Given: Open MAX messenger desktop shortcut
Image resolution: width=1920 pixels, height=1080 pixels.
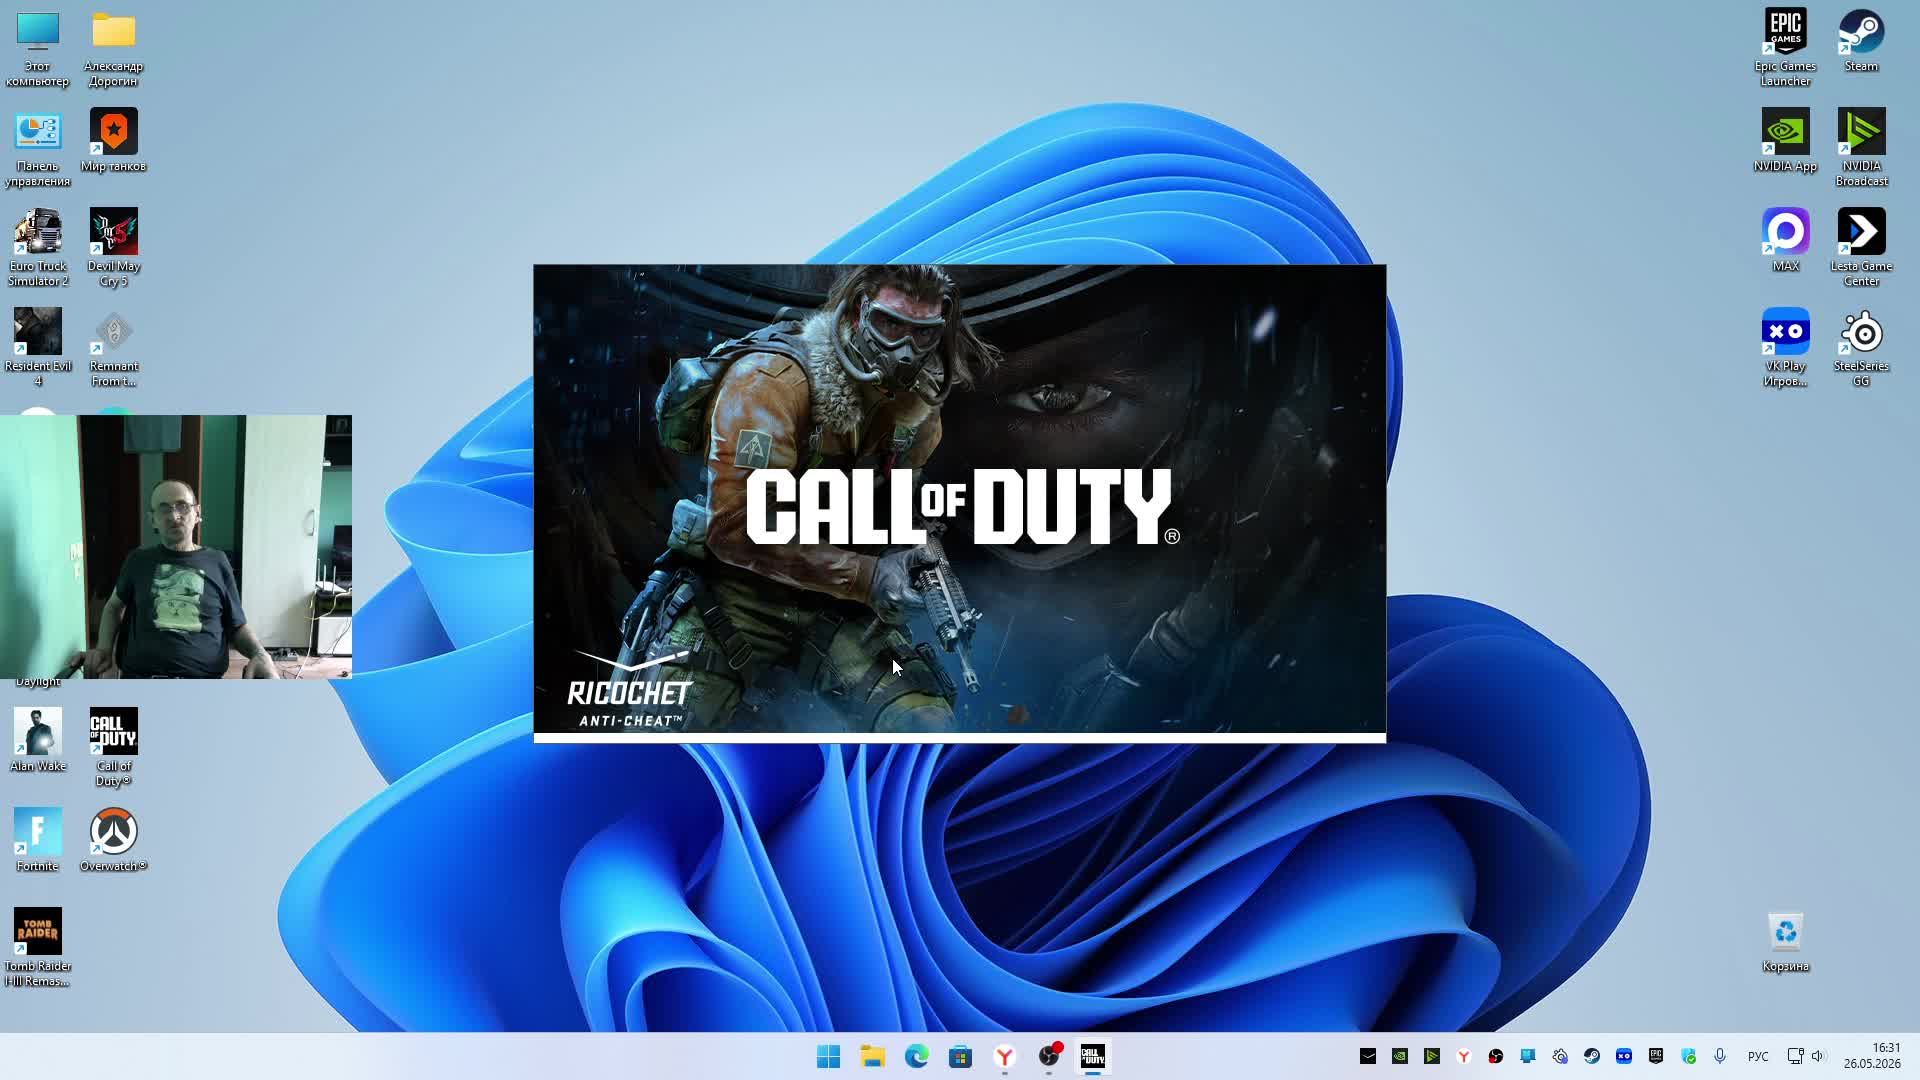Looking at the screenshot, I should (x=1785, y=241).
